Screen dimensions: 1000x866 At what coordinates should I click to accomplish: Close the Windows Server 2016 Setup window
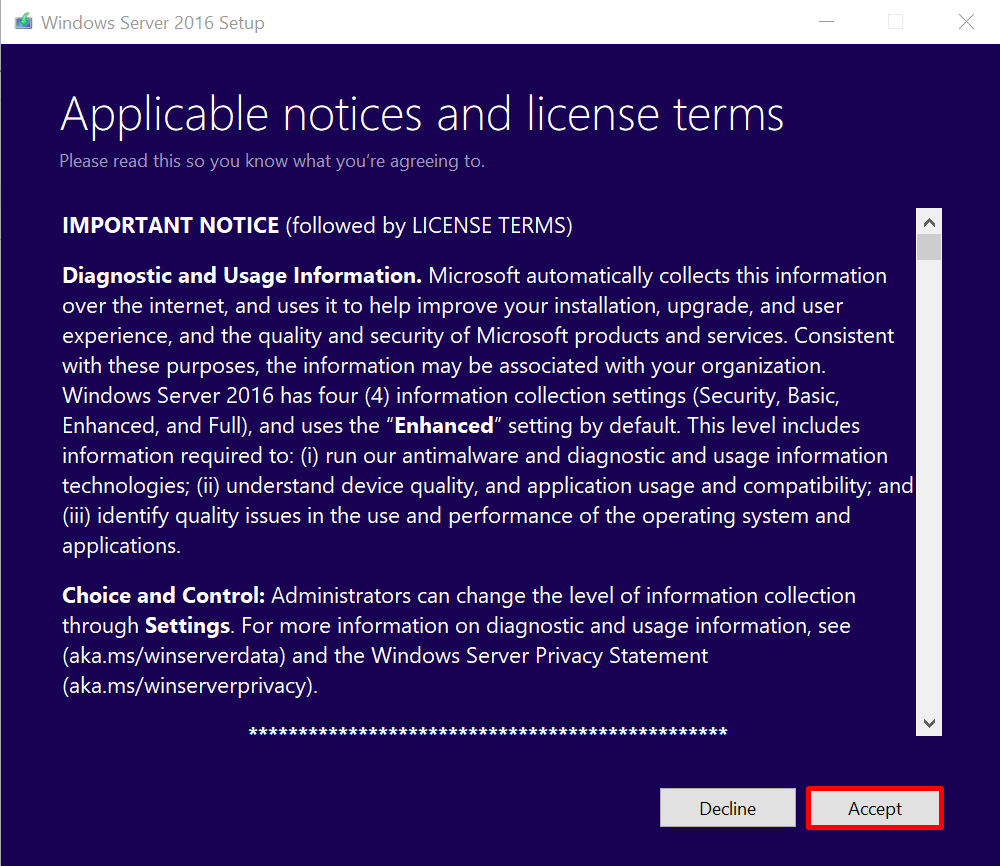[966, 22]
